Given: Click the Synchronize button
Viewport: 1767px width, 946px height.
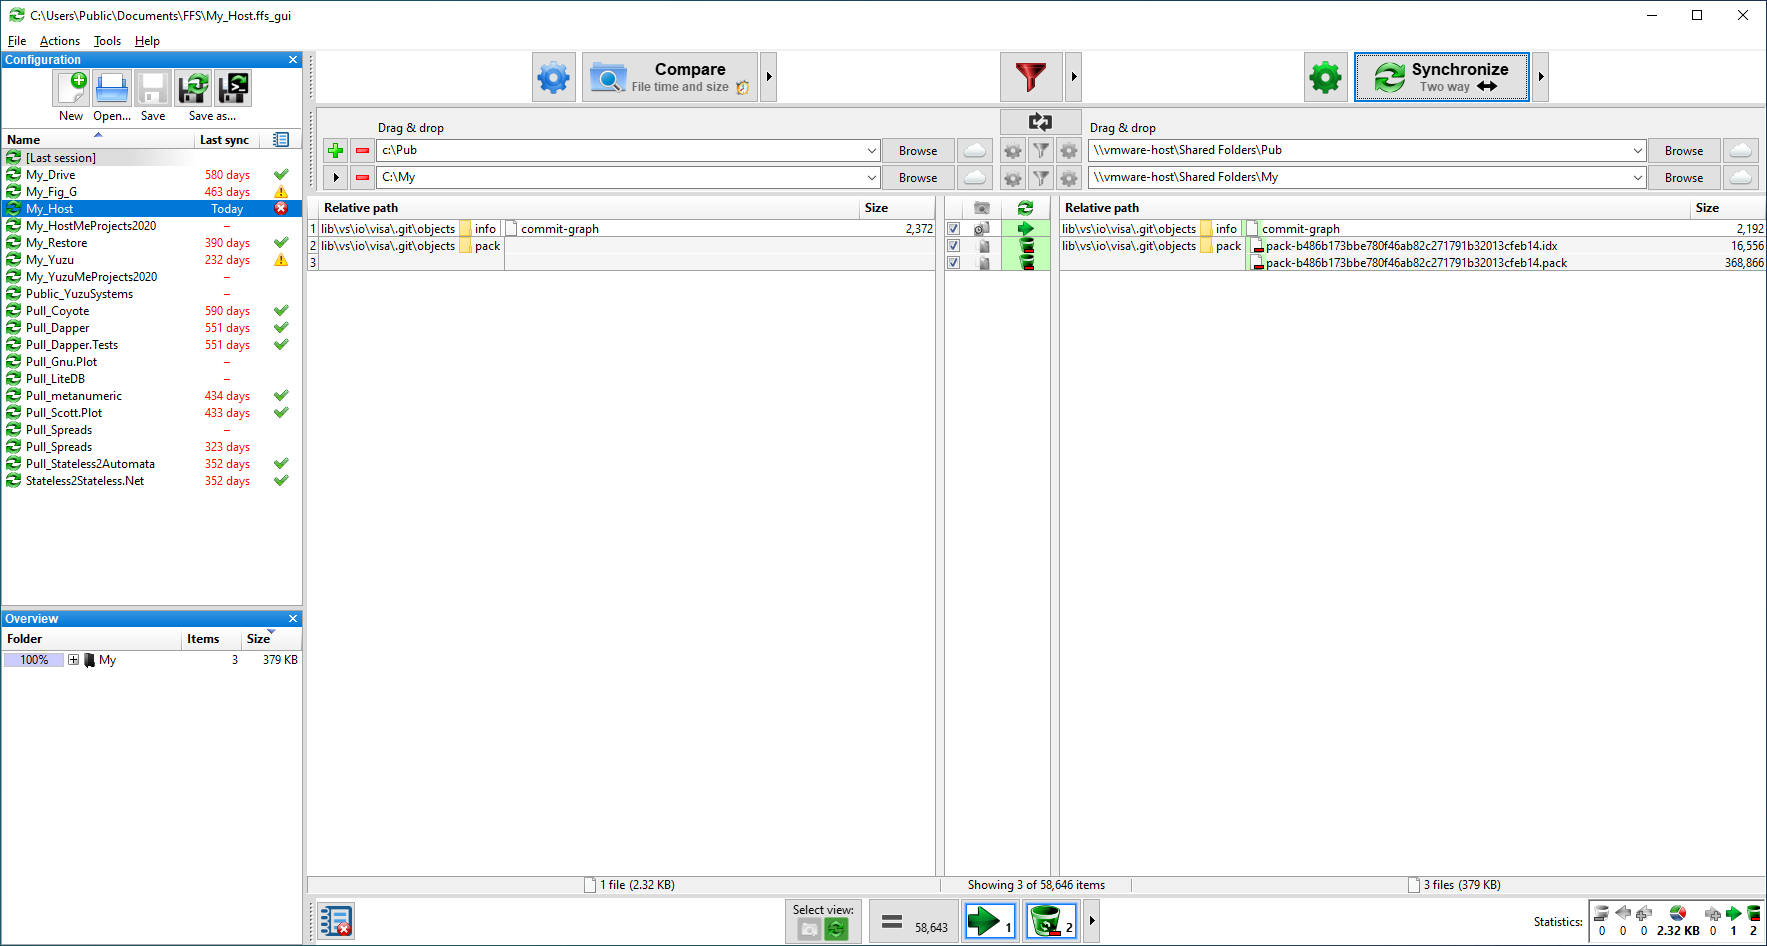Looking at the screenshot, I should tap(1442, 77).
